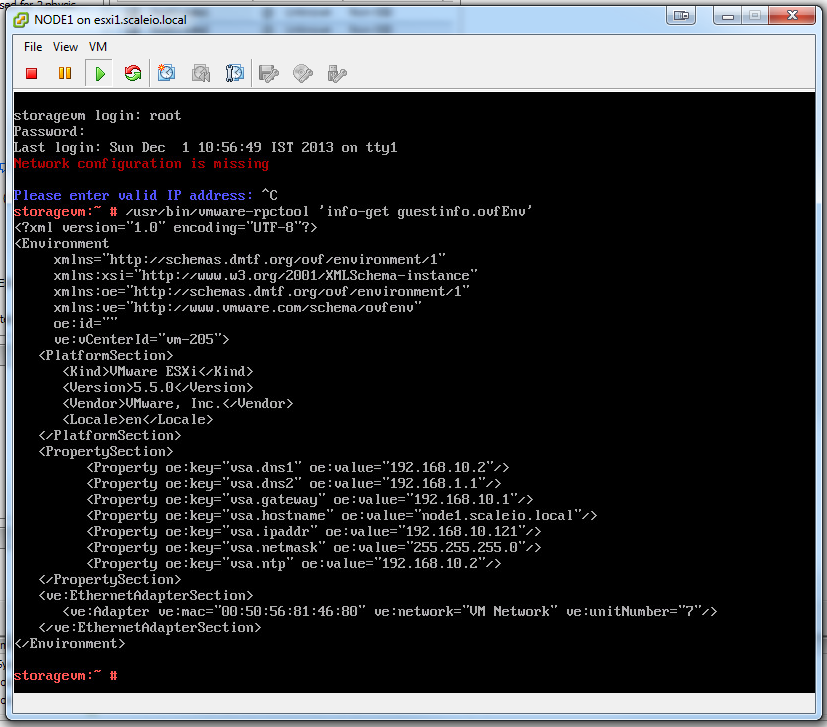The image size is (827, 727).
Task: Open the VM menu
Action: 98,47
